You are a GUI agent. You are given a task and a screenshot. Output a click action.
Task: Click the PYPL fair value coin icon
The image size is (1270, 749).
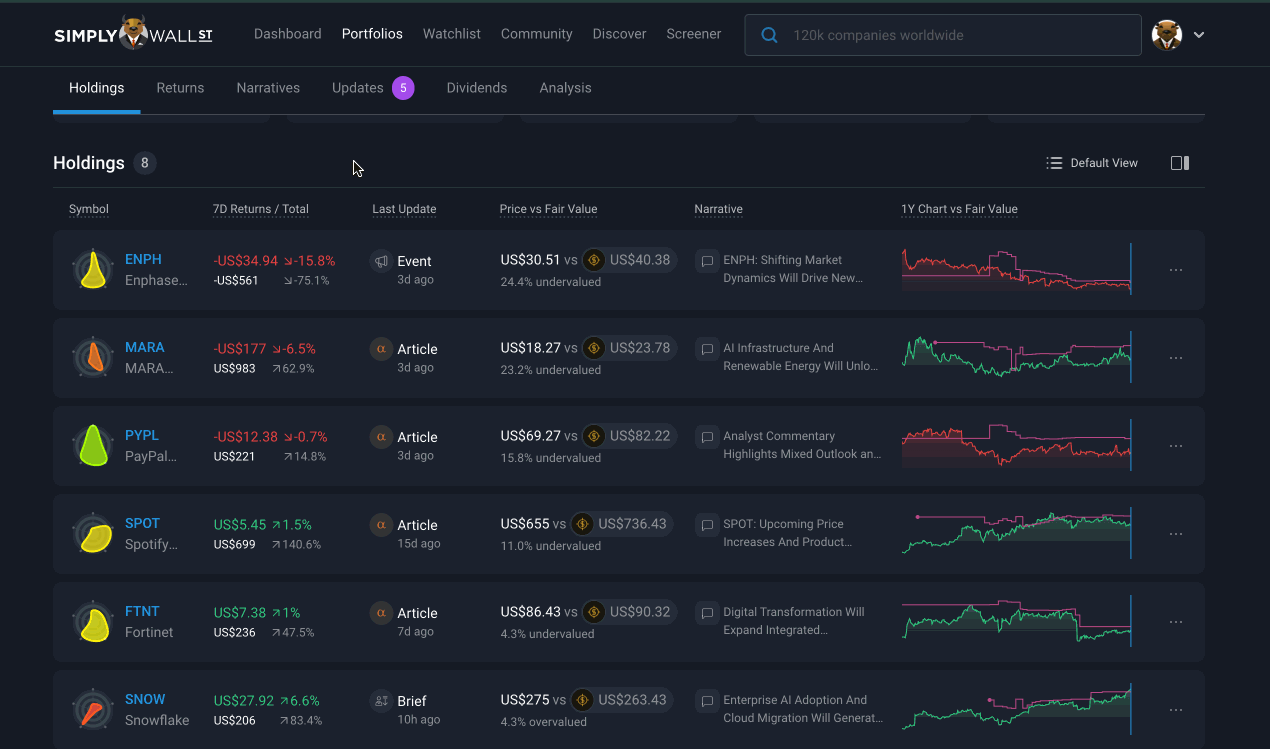click(594, 436)
